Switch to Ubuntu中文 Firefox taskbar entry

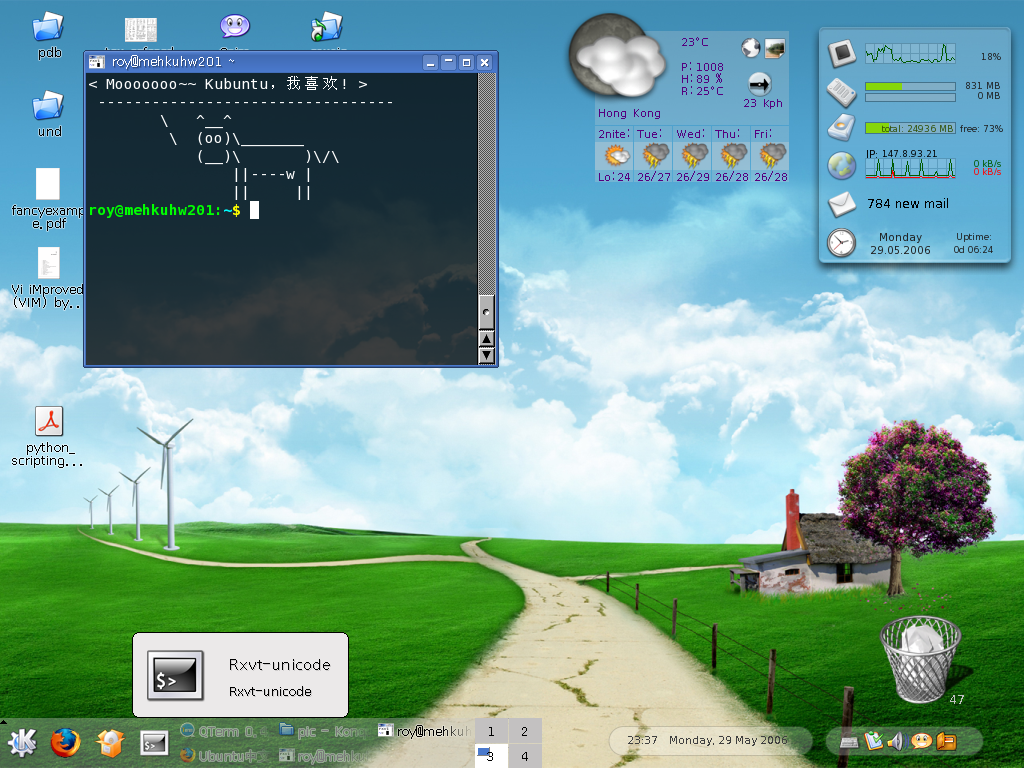(224, 756)
